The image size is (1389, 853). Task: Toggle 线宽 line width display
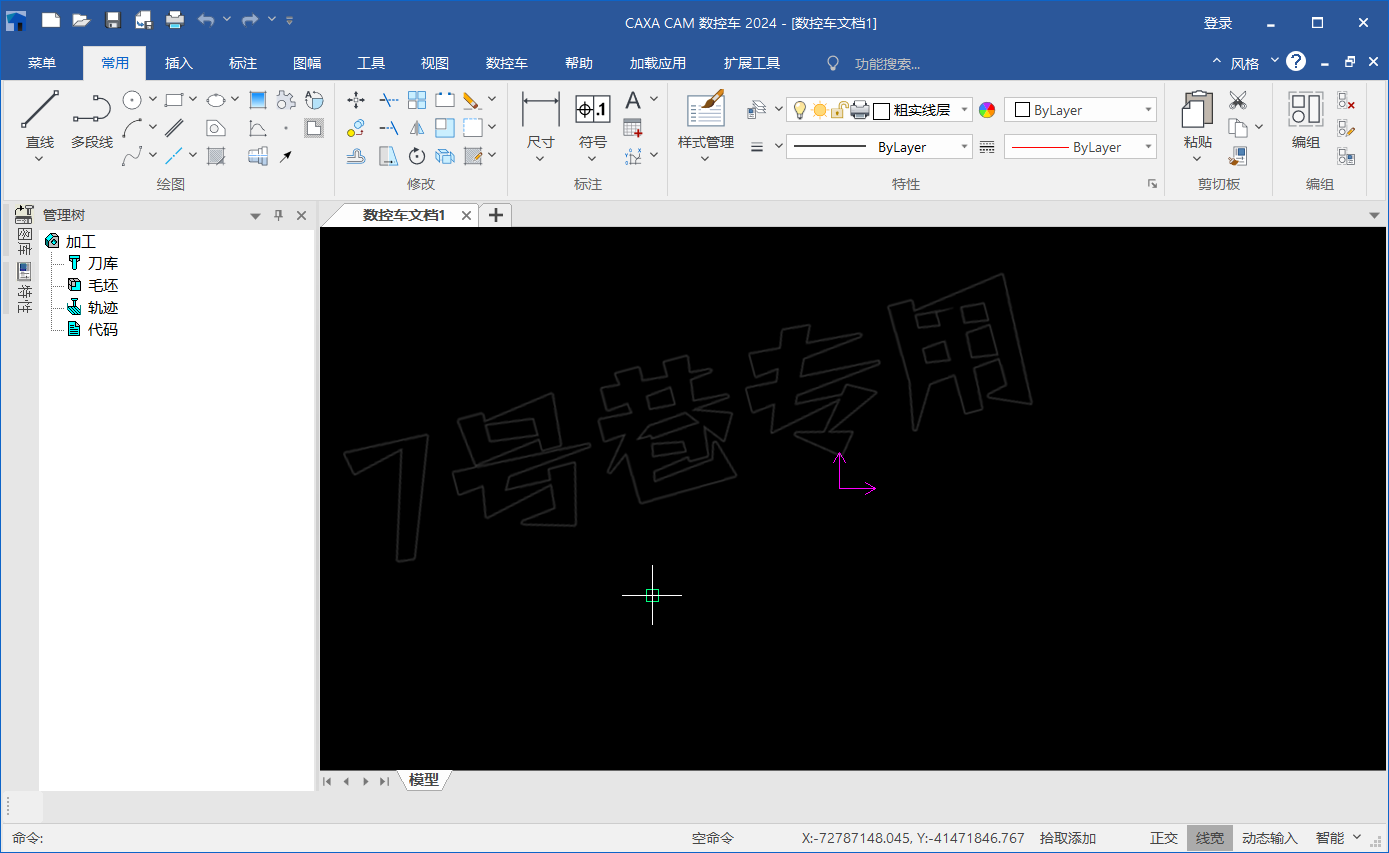point(1210,838)
